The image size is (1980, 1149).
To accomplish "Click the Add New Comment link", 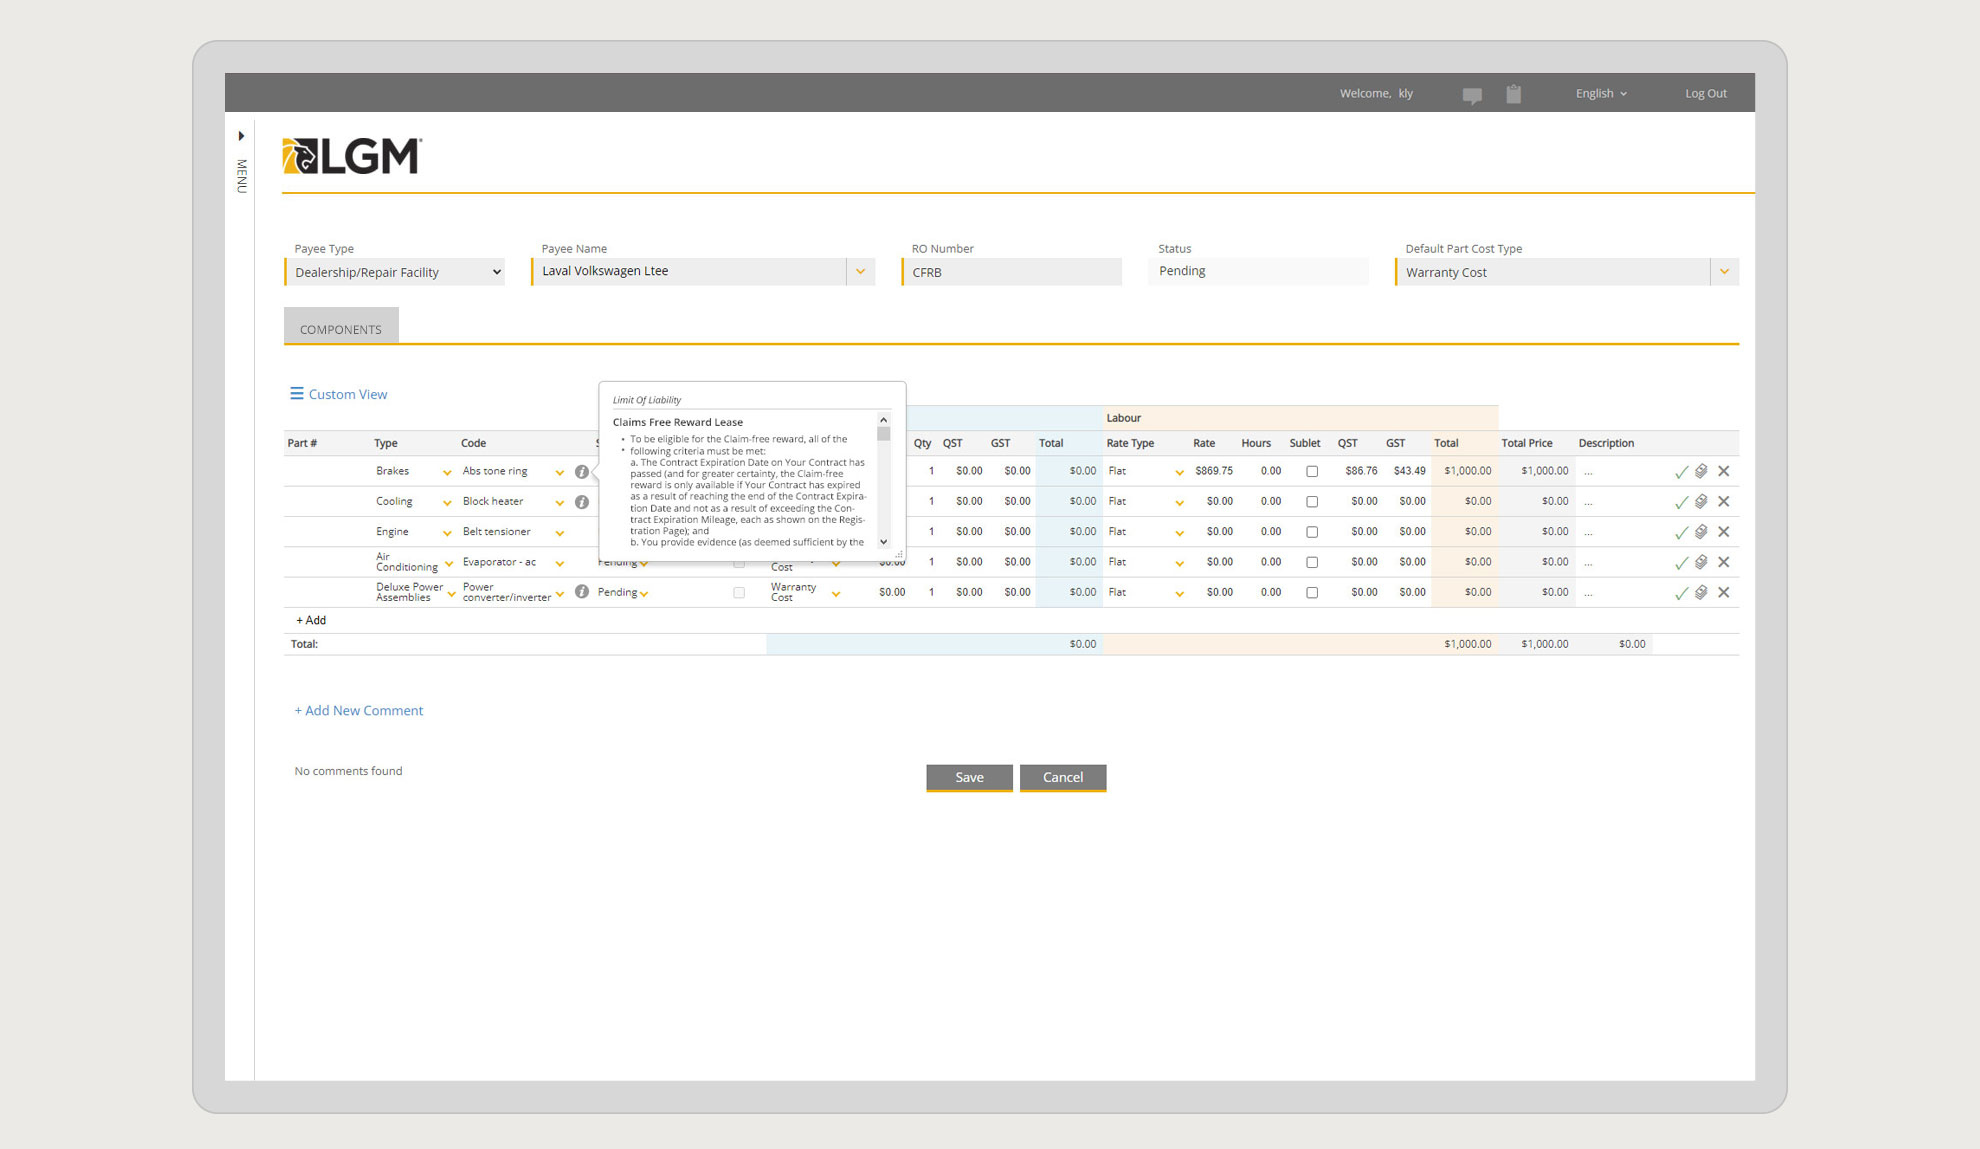I will click(360, 709).
